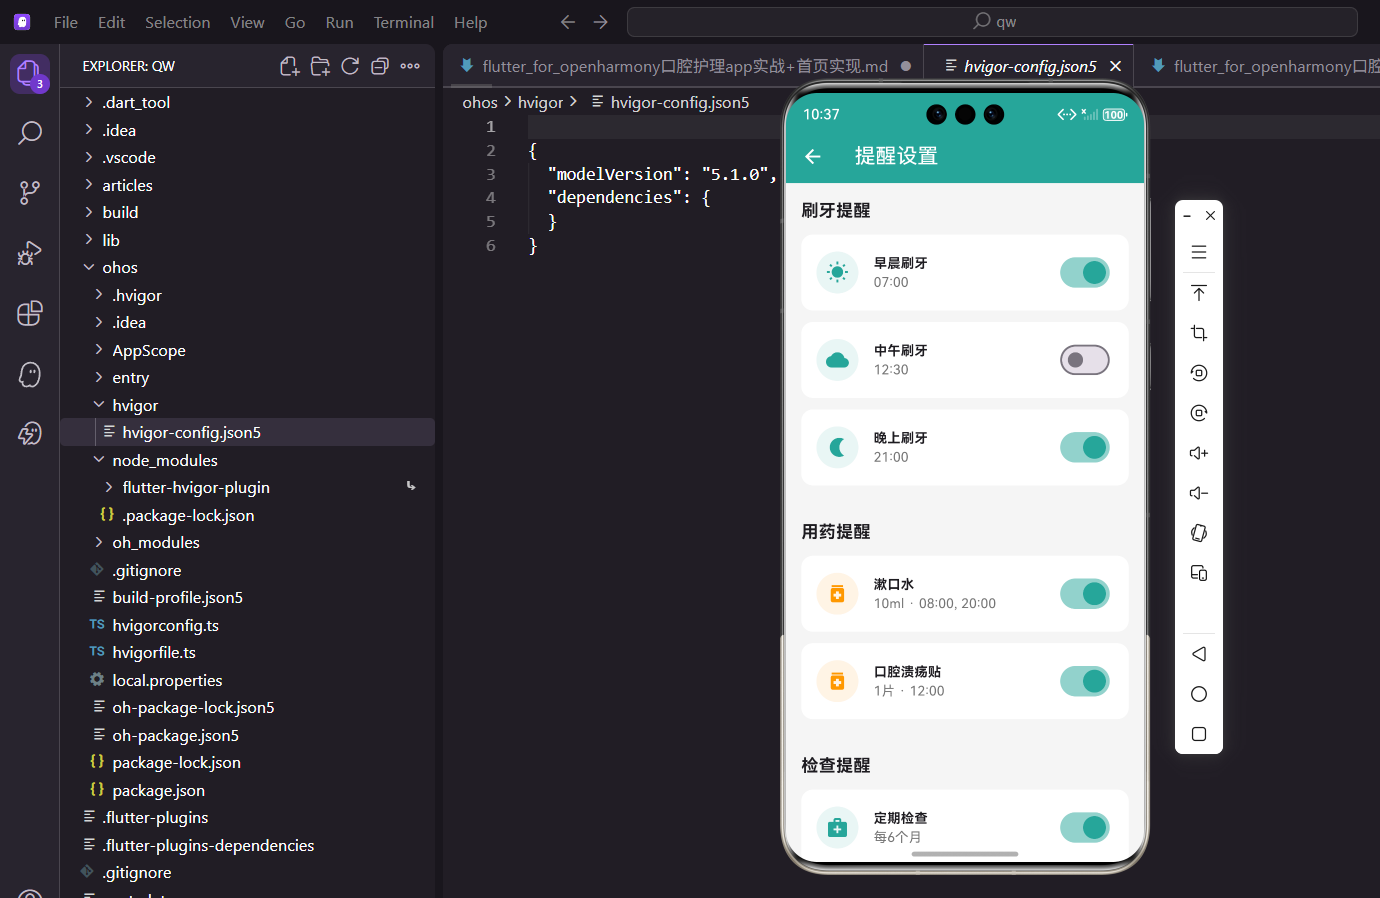Open Run and Debug view
The height and width of the screenshot is (898, 1380).
(30, 253)
